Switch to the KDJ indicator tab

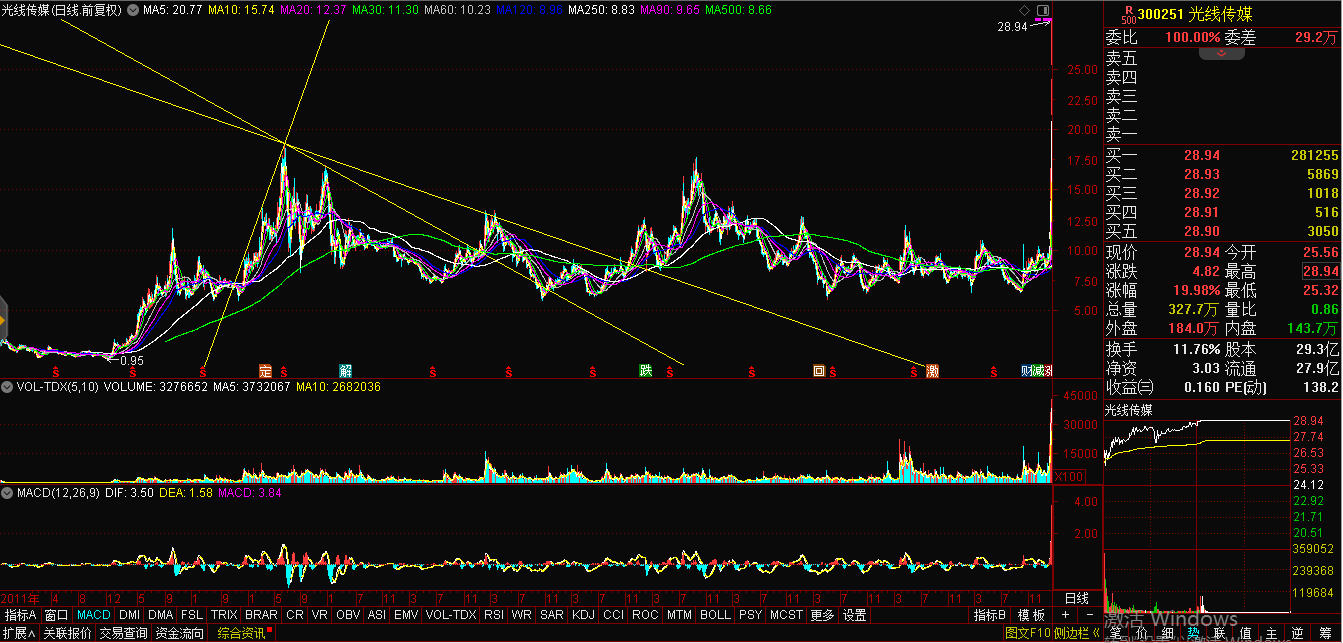pyautogui.click(x=582, y=615)
